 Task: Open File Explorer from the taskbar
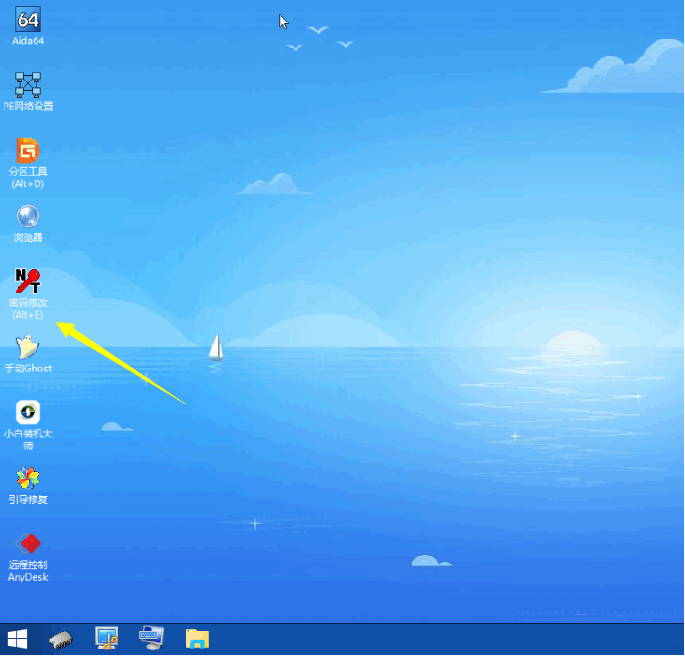197,638
